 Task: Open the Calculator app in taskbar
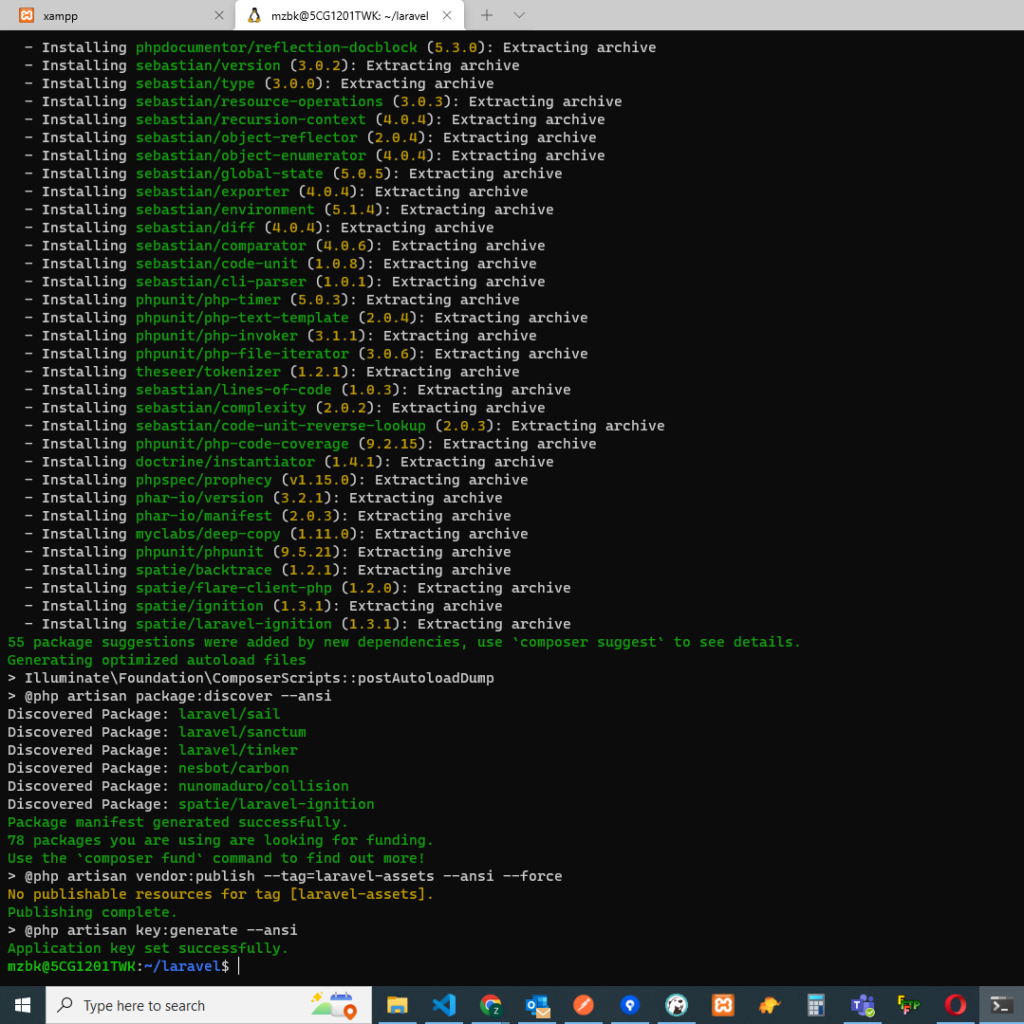816,1005
